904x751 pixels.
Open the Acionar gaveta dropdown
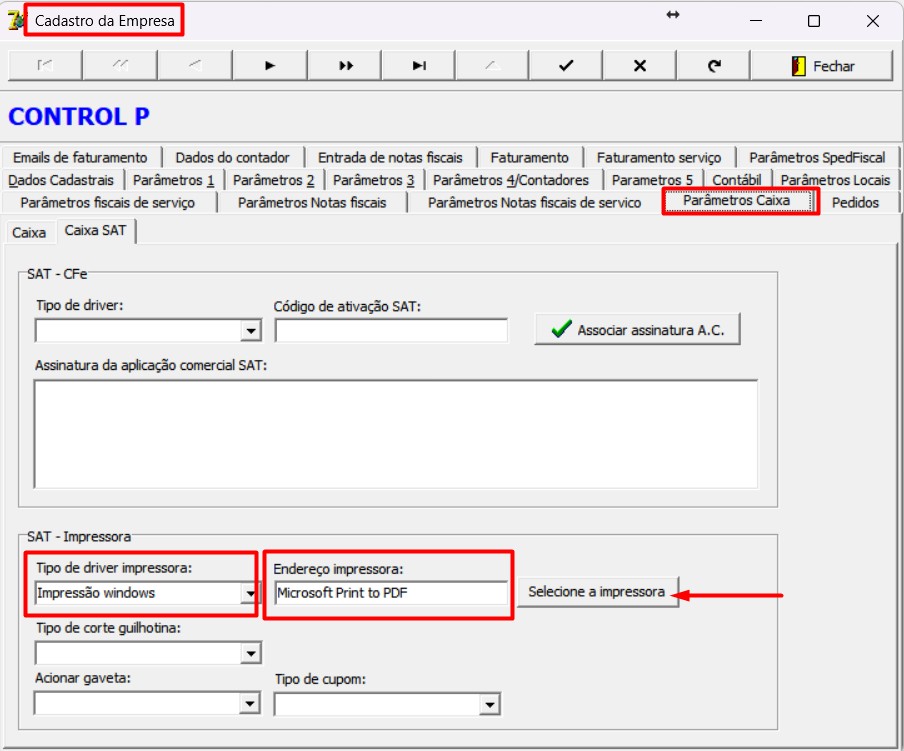click(x=250, y=704)
